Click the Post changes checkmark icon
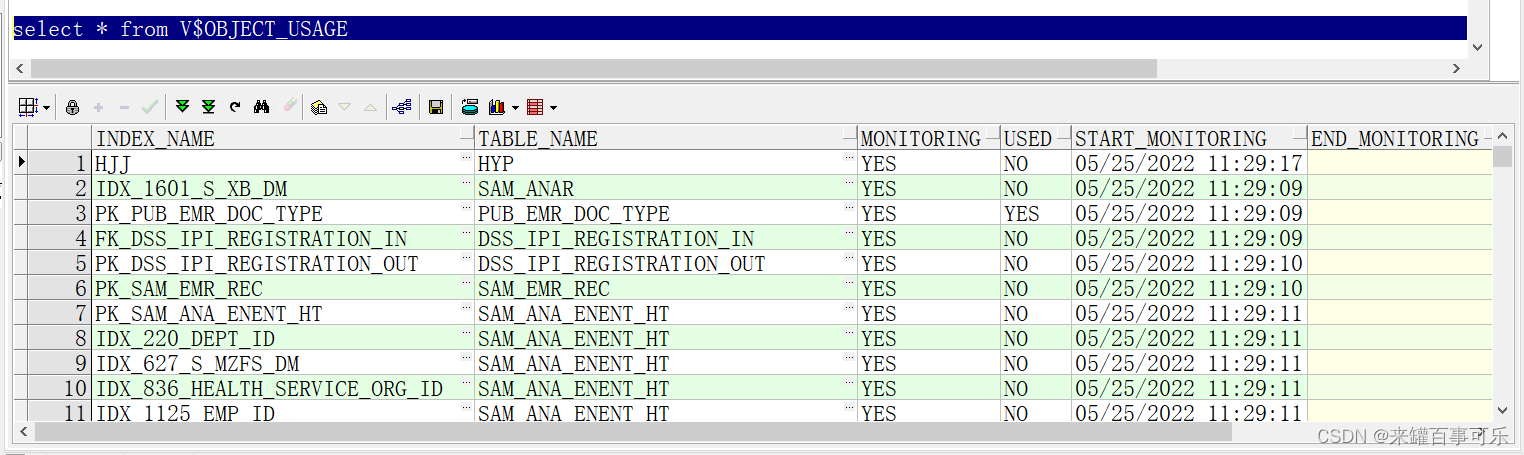The image size is (1524, 455). tap(150, 107)
